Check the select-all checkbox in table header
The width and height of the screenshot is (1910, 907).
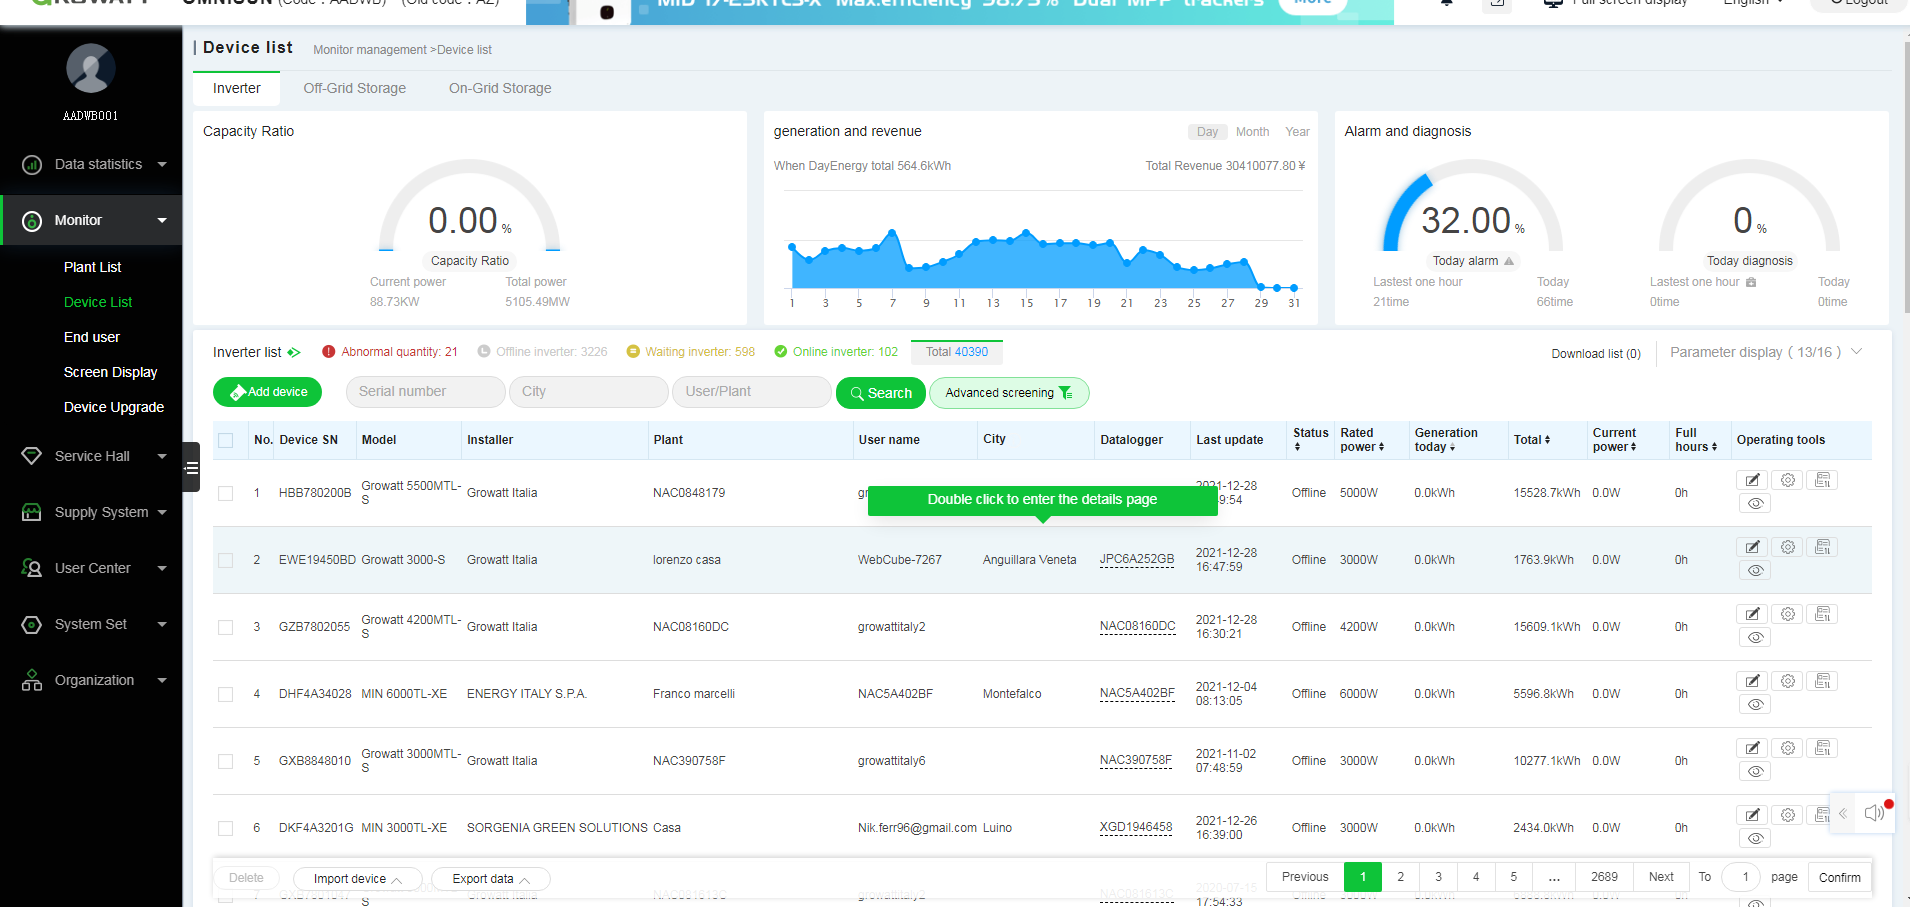pos(226,440)
